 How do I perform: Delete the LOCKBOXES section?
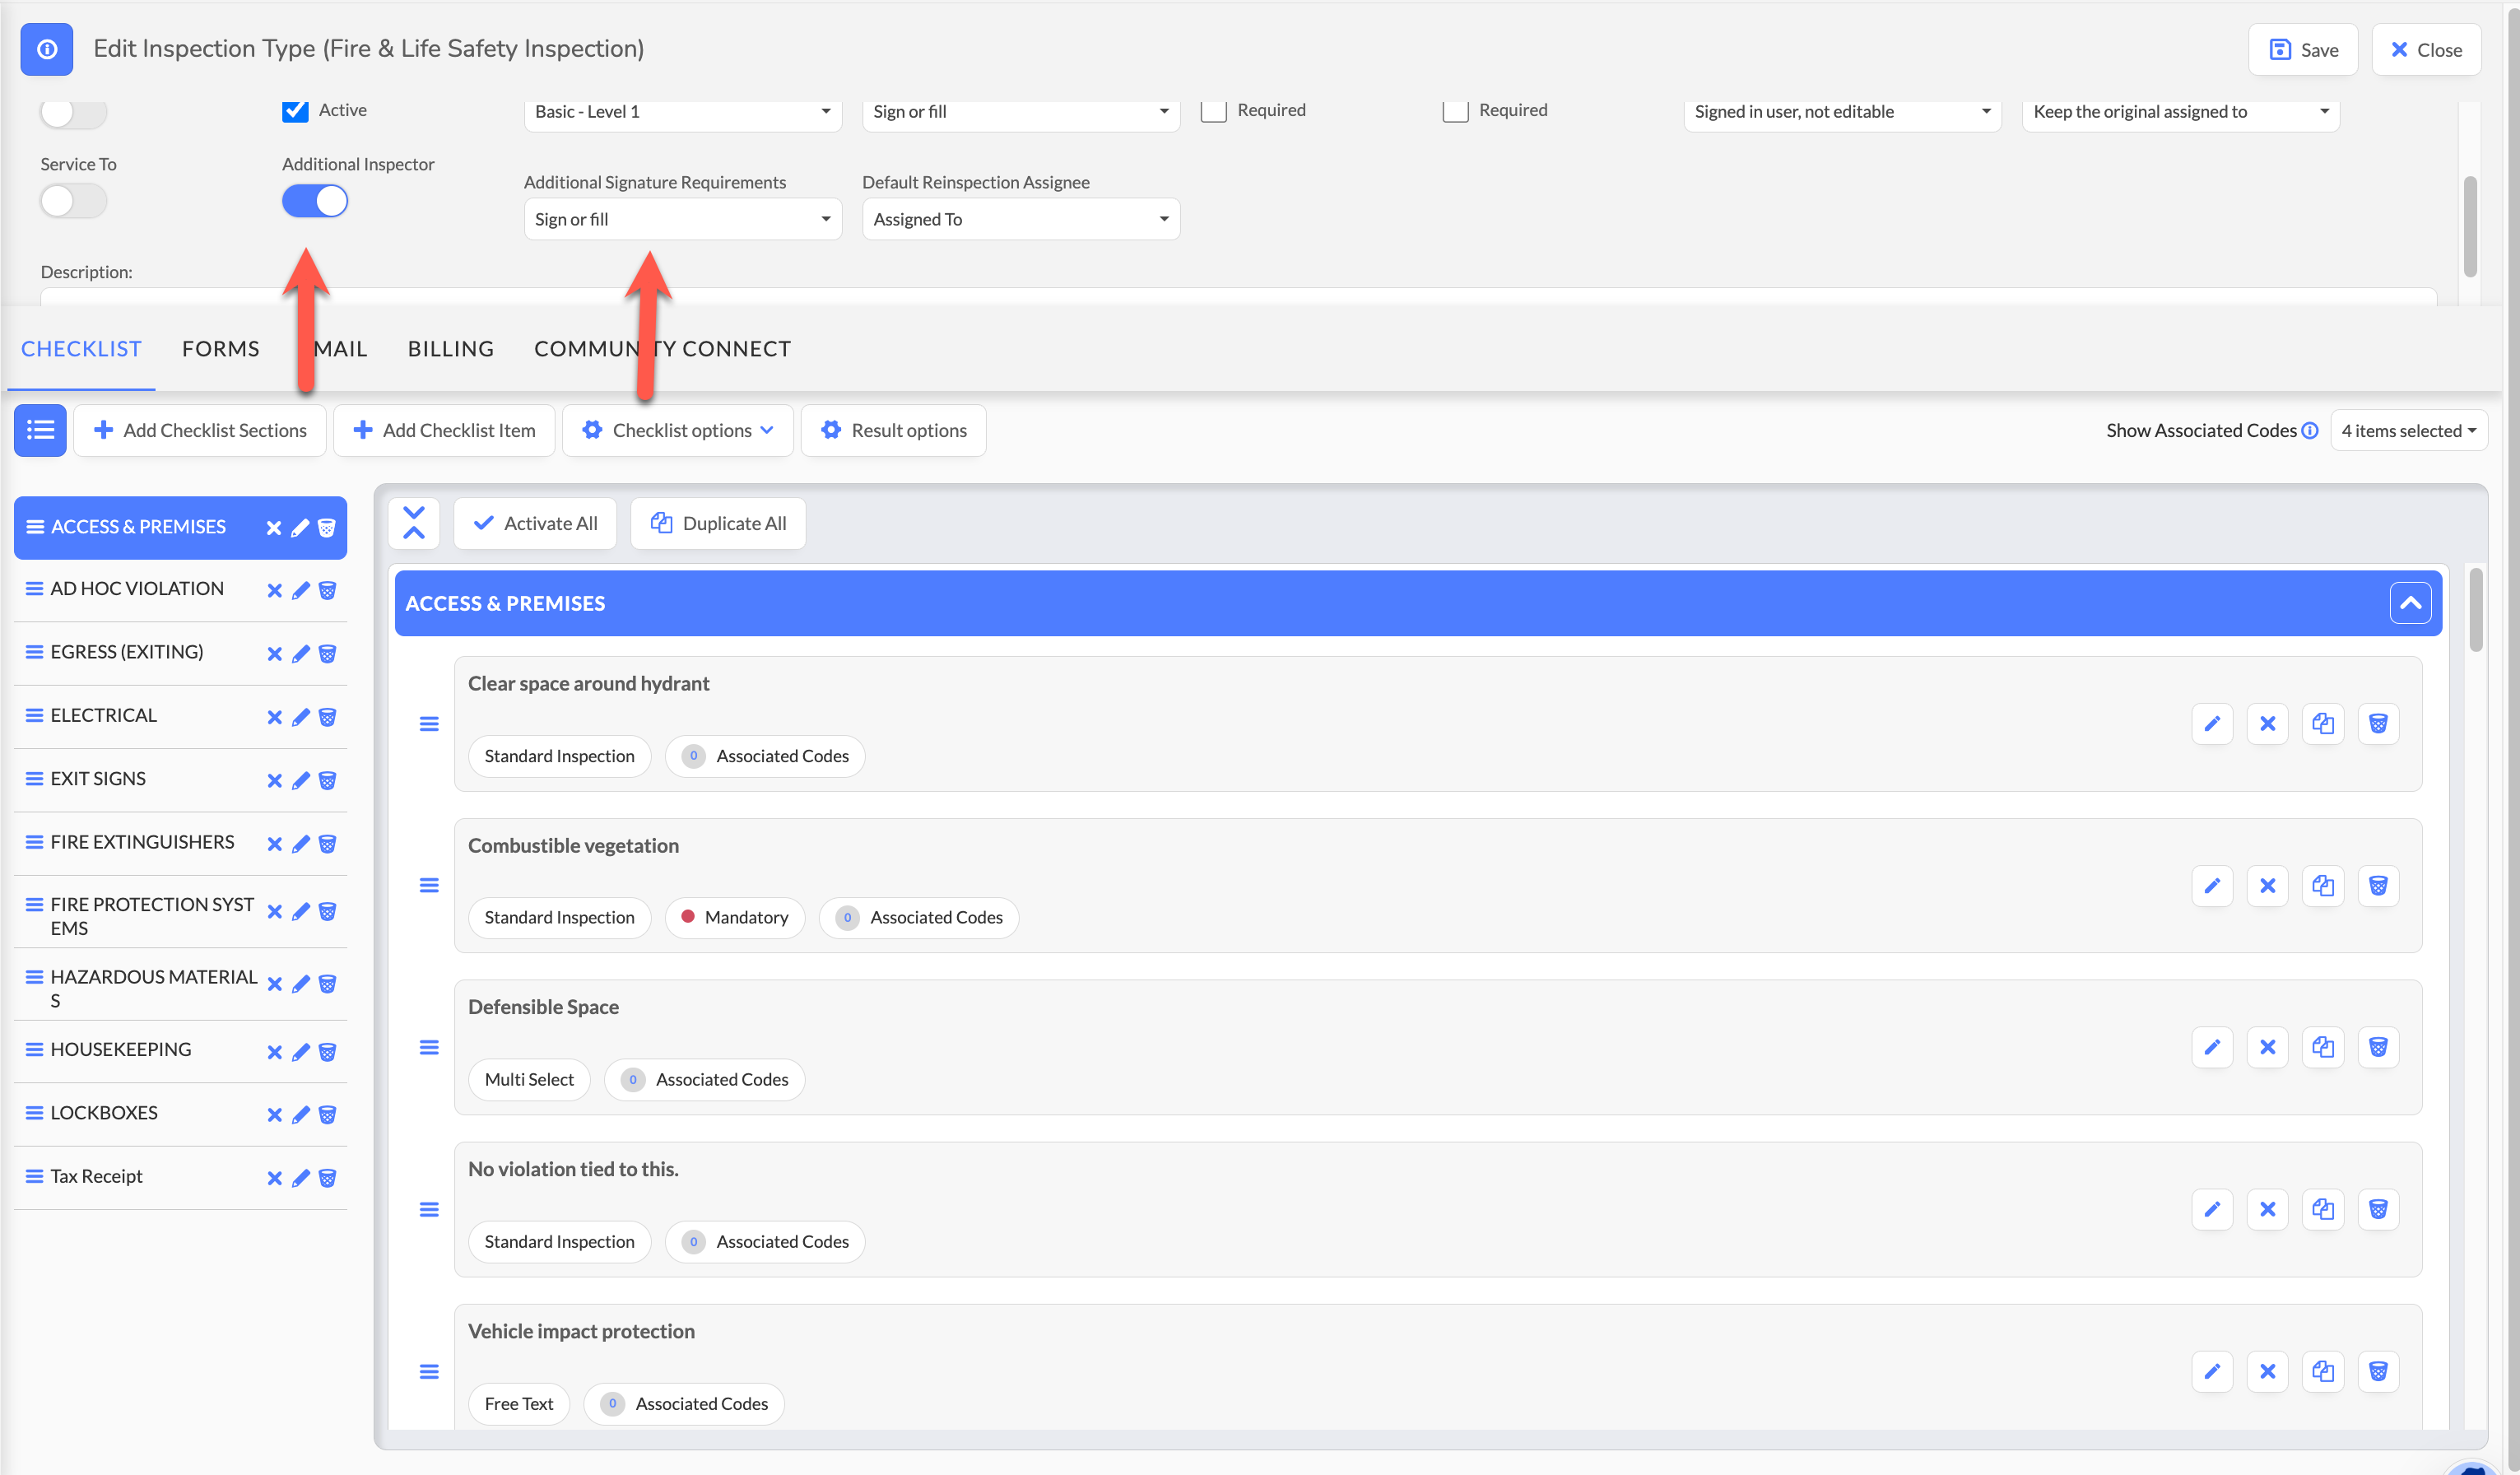click(x=327, y=1115)
